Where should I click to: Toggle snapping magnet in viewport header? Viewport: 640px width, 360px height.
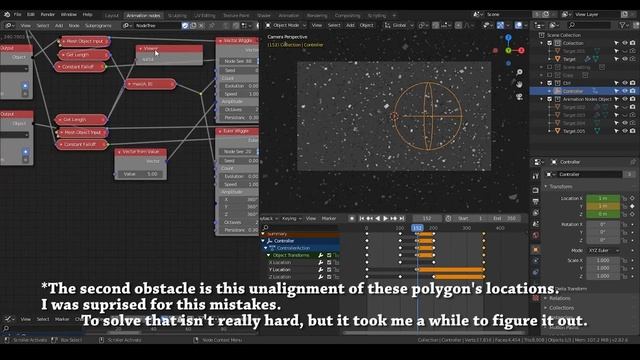(436, 25)
